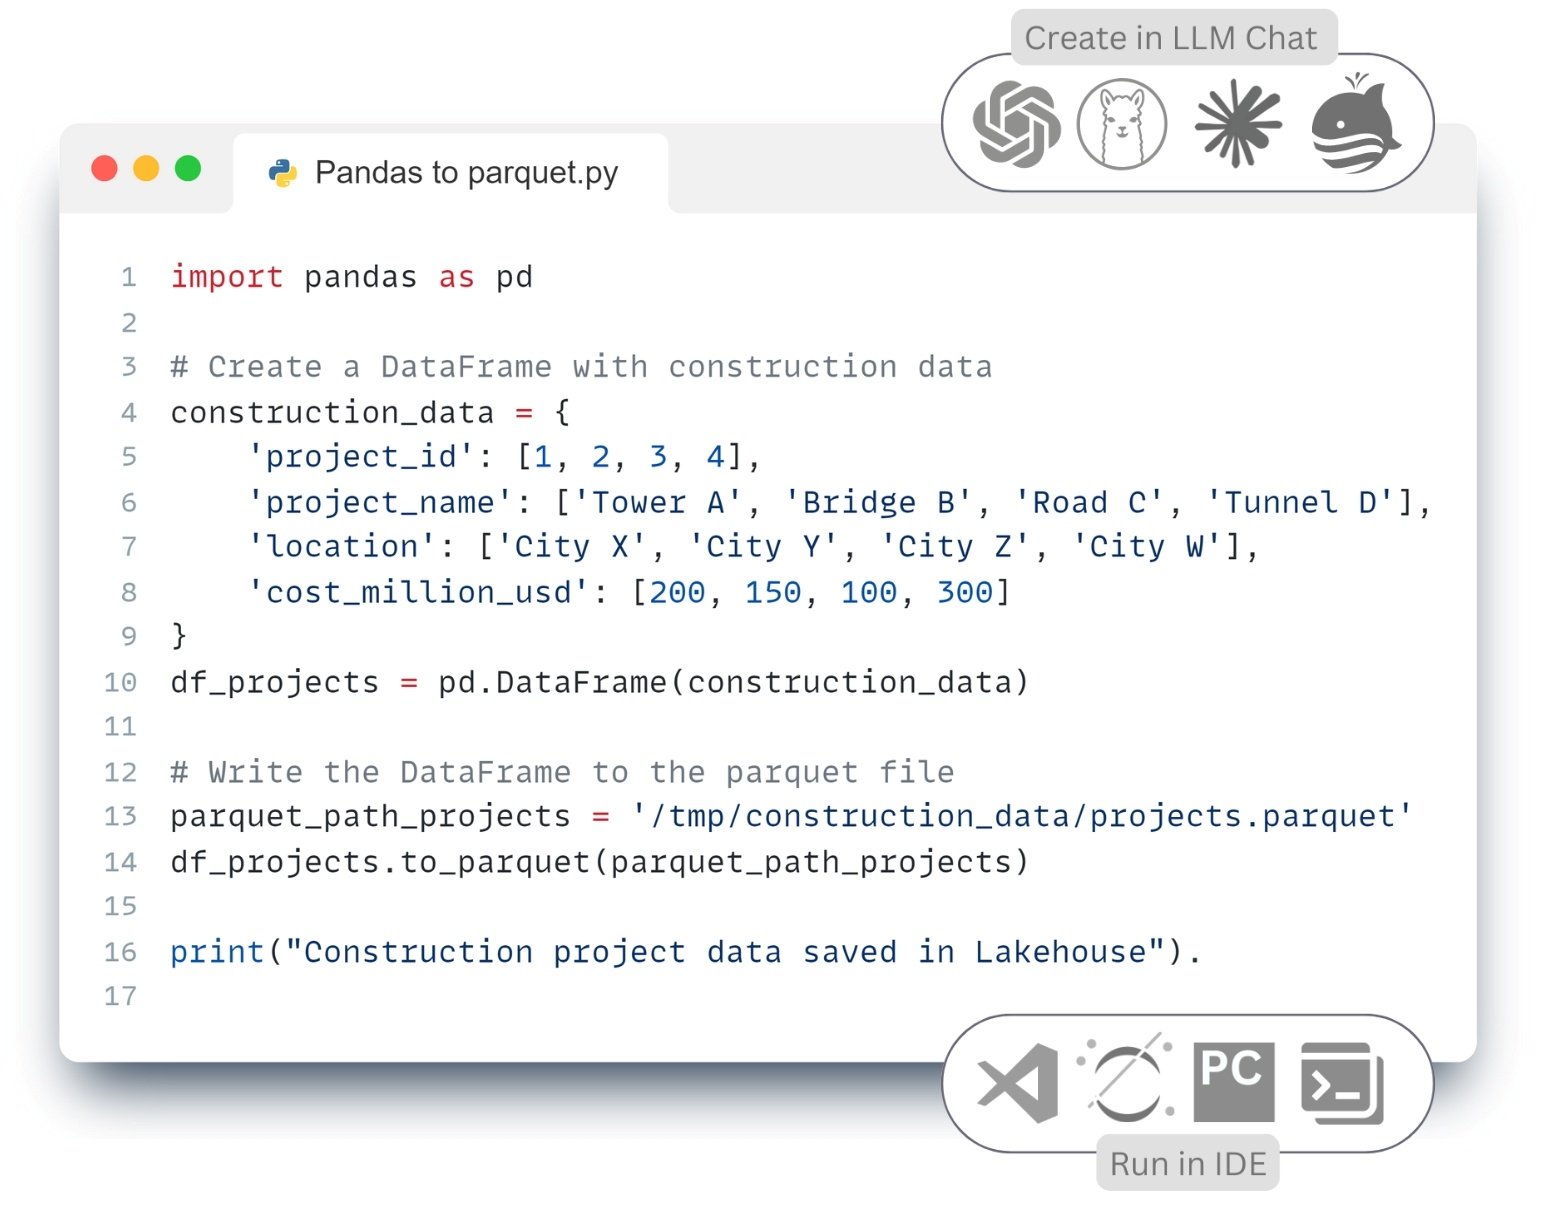Click the yellow minimize window dot
Screen dimensions: 1542x1215
pos(146,168)
